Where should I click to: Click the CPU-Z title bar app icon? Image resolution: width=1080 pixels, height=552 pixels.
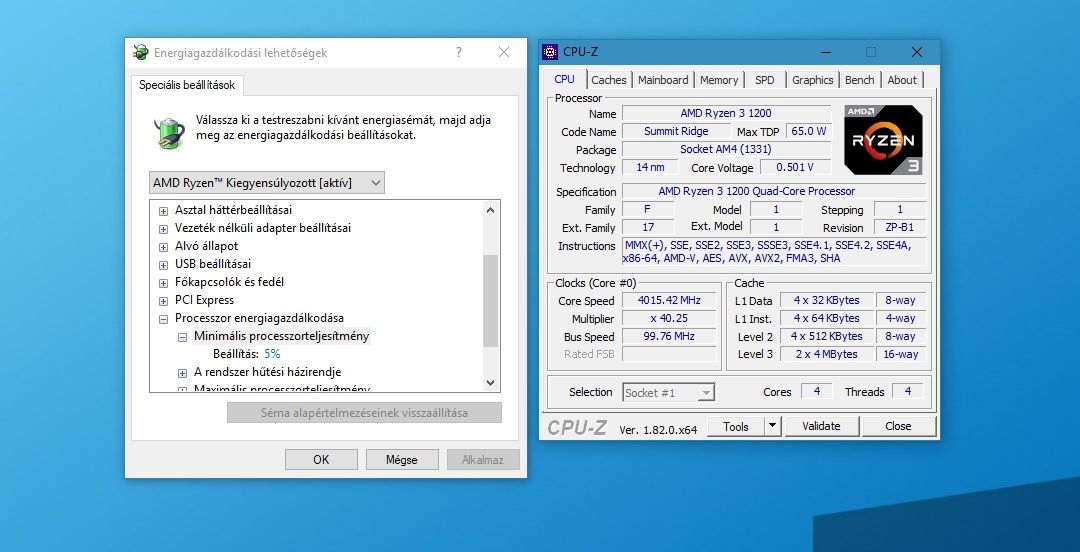pyautogui.click(x=550, y=52)
